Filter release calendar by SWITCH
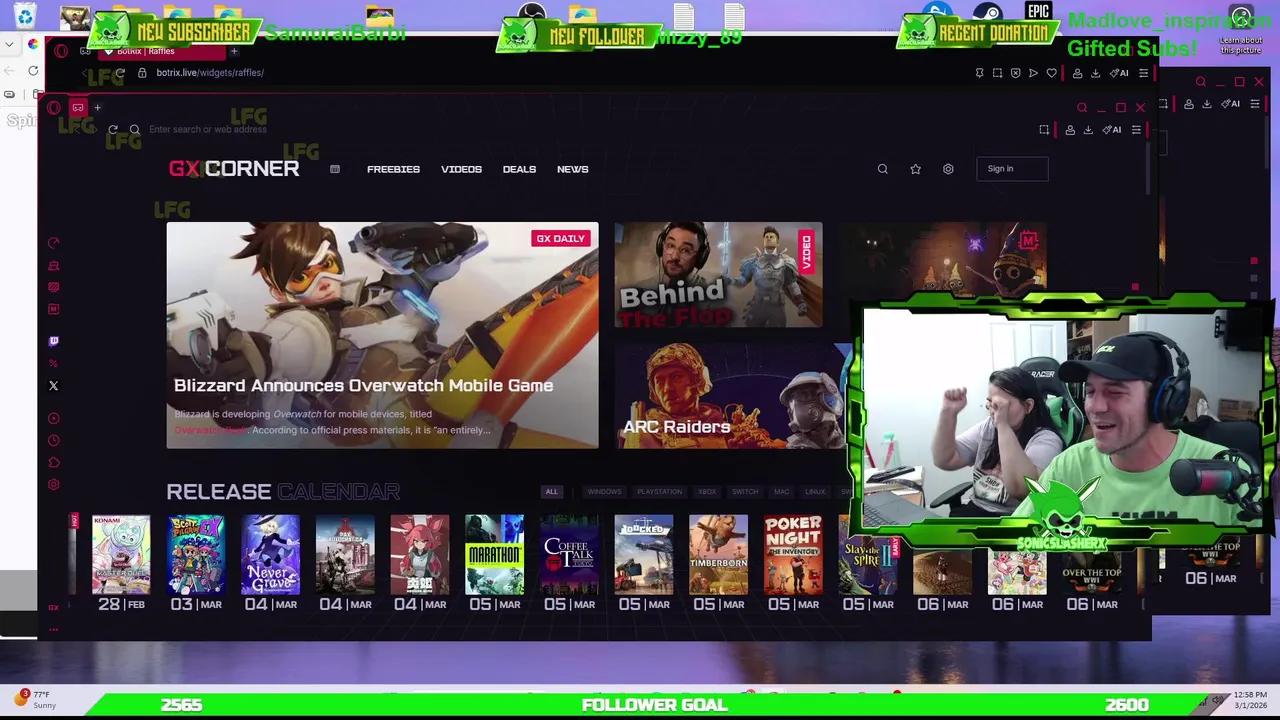The image size is (1280, 720). [745, 492]
